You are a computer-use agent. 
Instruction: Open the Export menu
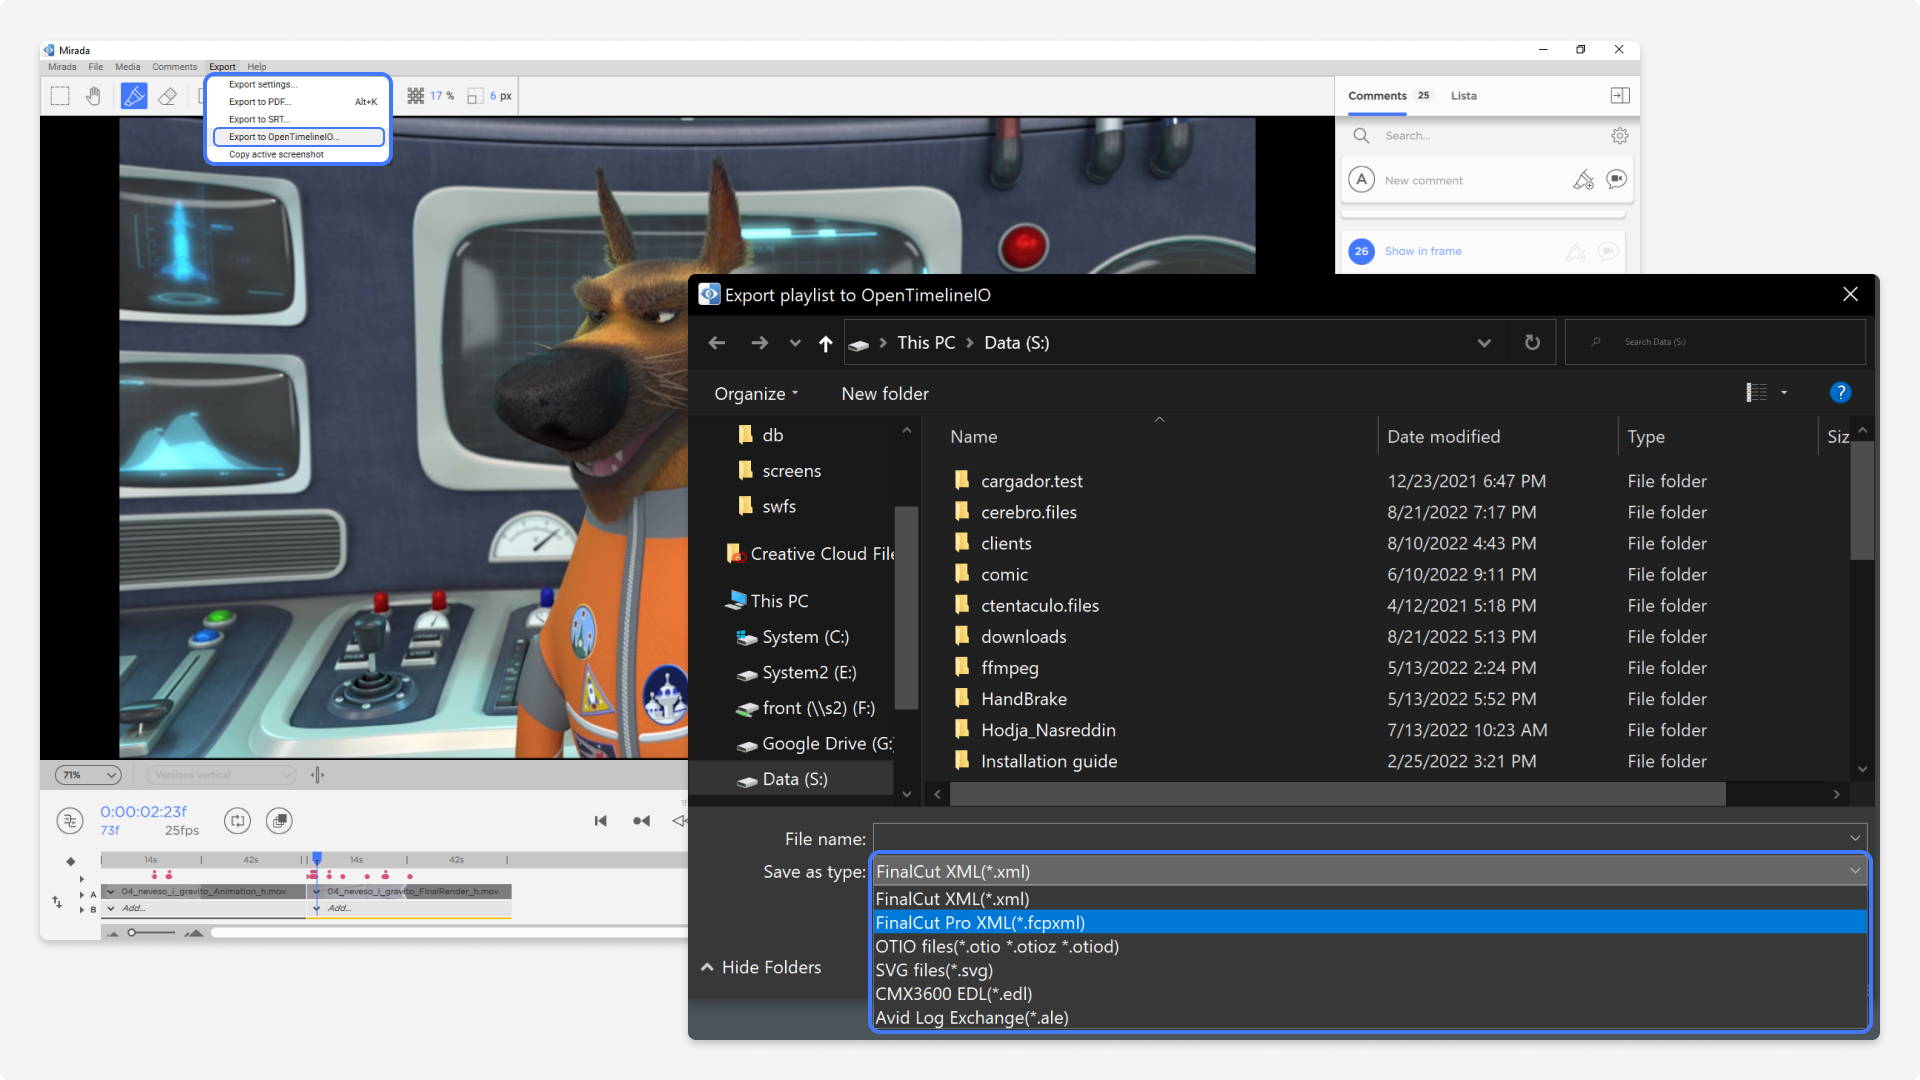(x=222, y=67)
